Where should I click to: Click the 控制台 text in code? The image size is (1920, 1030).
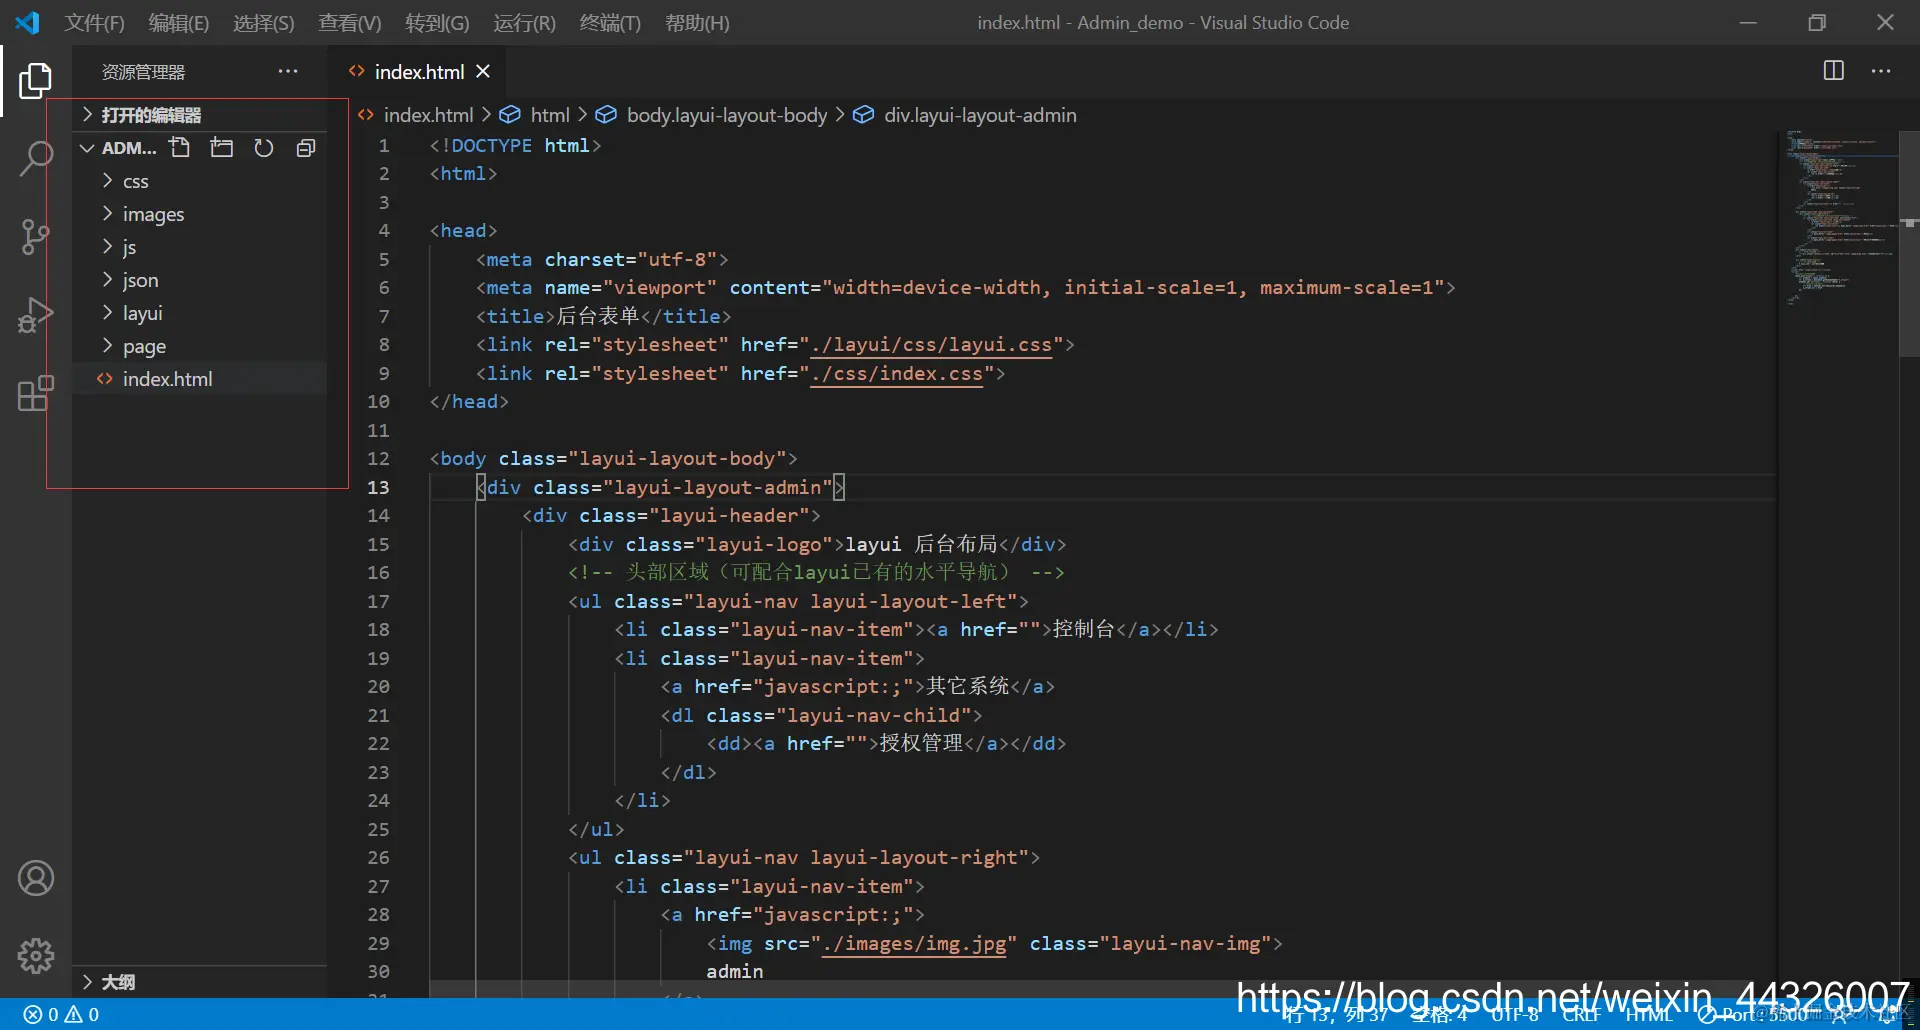point(1084,629)
